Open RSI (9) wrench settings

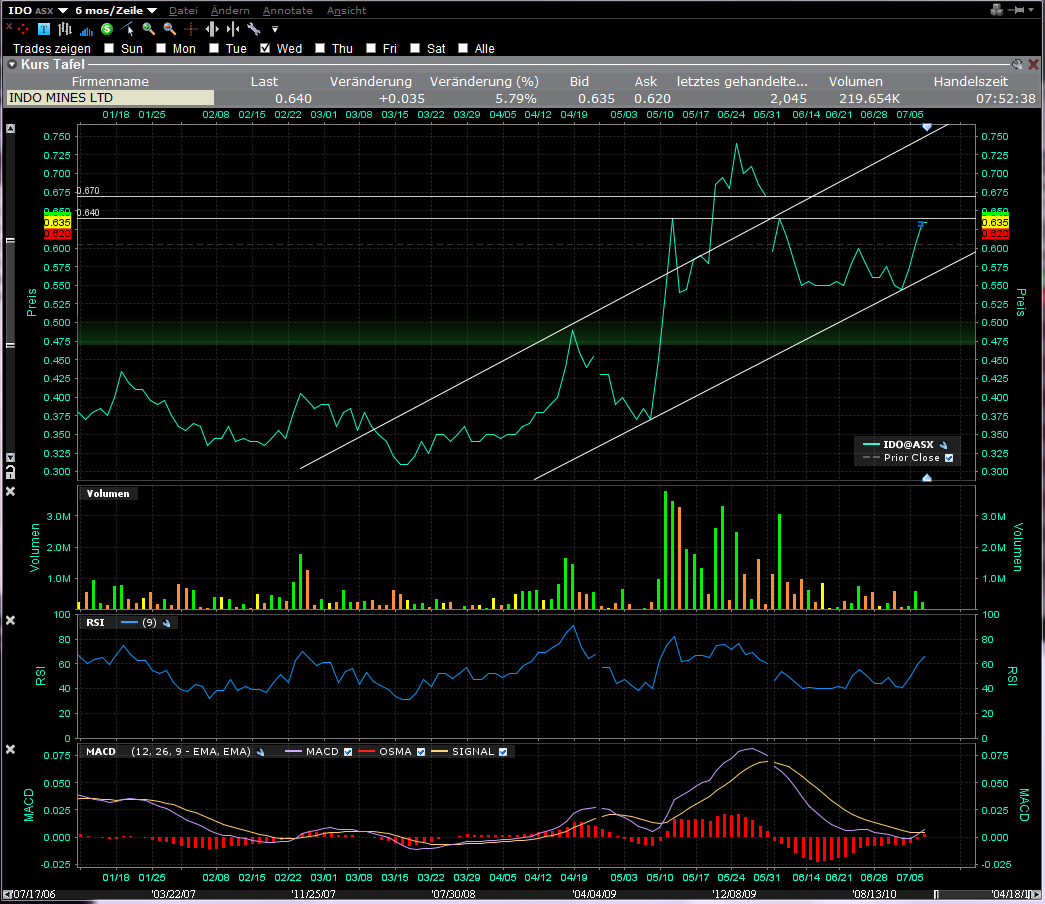coord(167,623)
